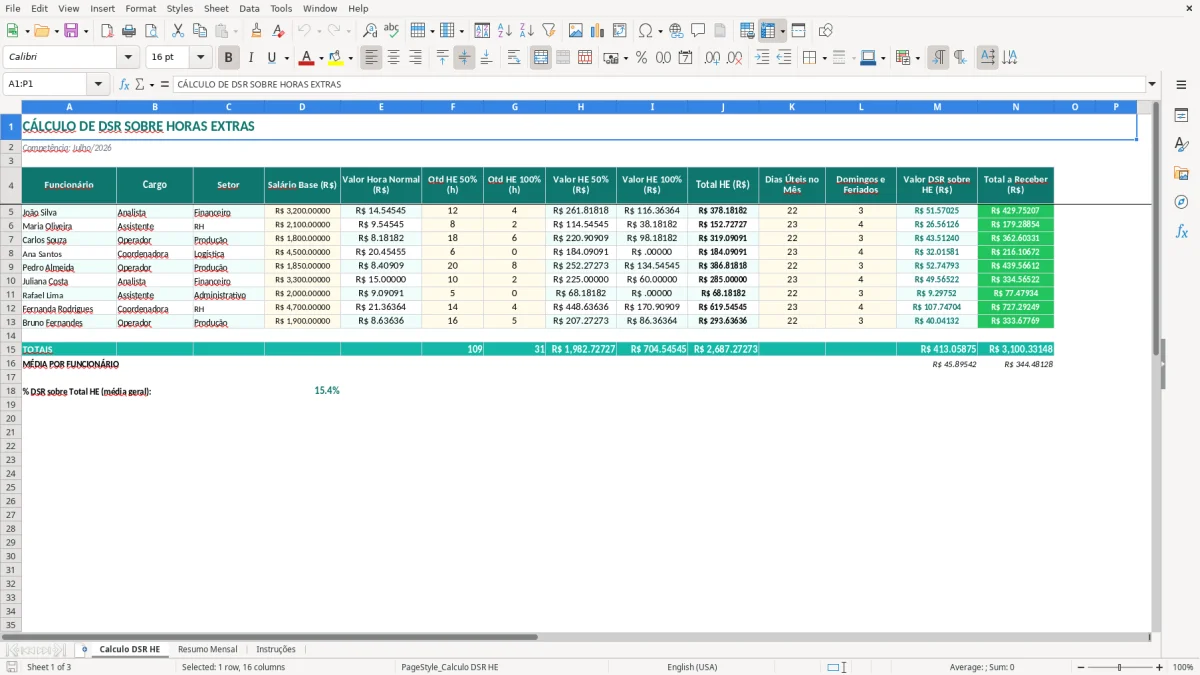Clear direct formatting
Viewport: 1200px width, 675px height.
(x=278, y=31)
